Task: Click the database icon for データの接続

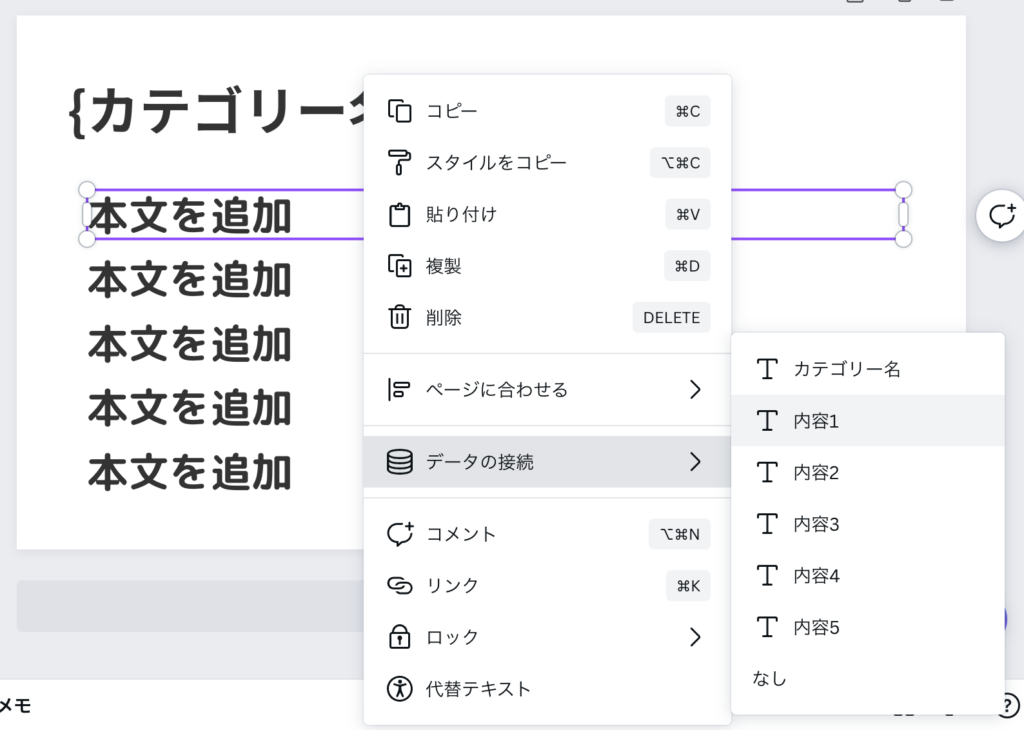Action: tap(399, 462)
